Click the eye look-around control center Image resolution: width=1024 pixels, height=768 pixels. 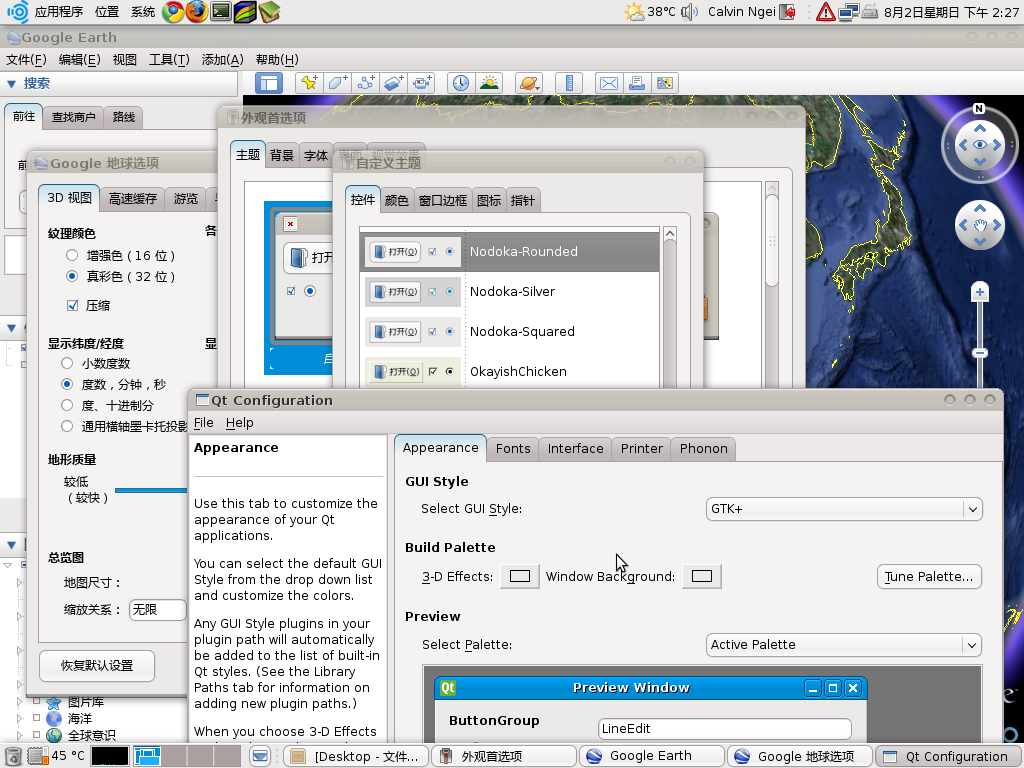[x=980, y=145]
